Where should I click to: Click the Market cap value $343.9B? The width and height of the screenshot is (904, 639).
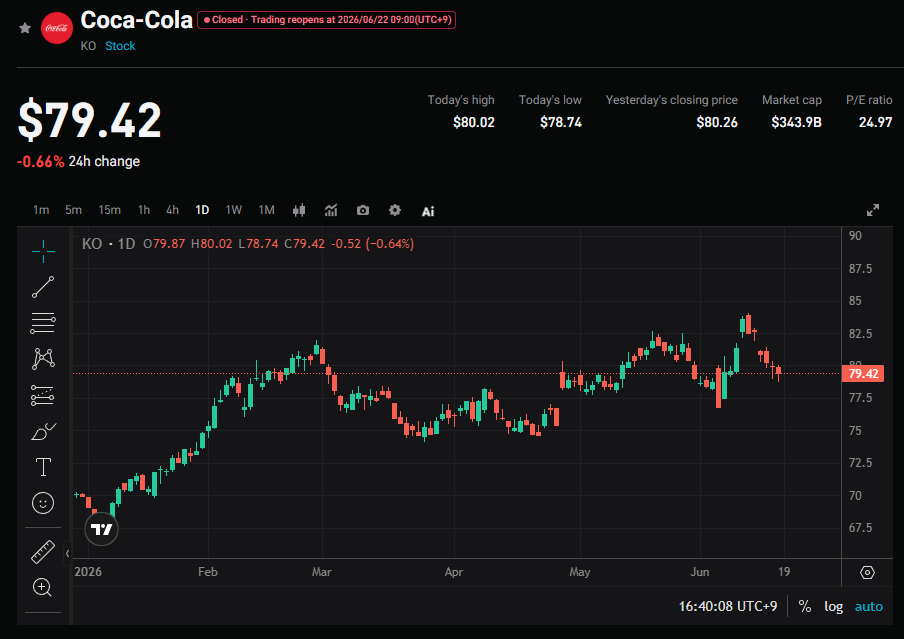point(796,122)
